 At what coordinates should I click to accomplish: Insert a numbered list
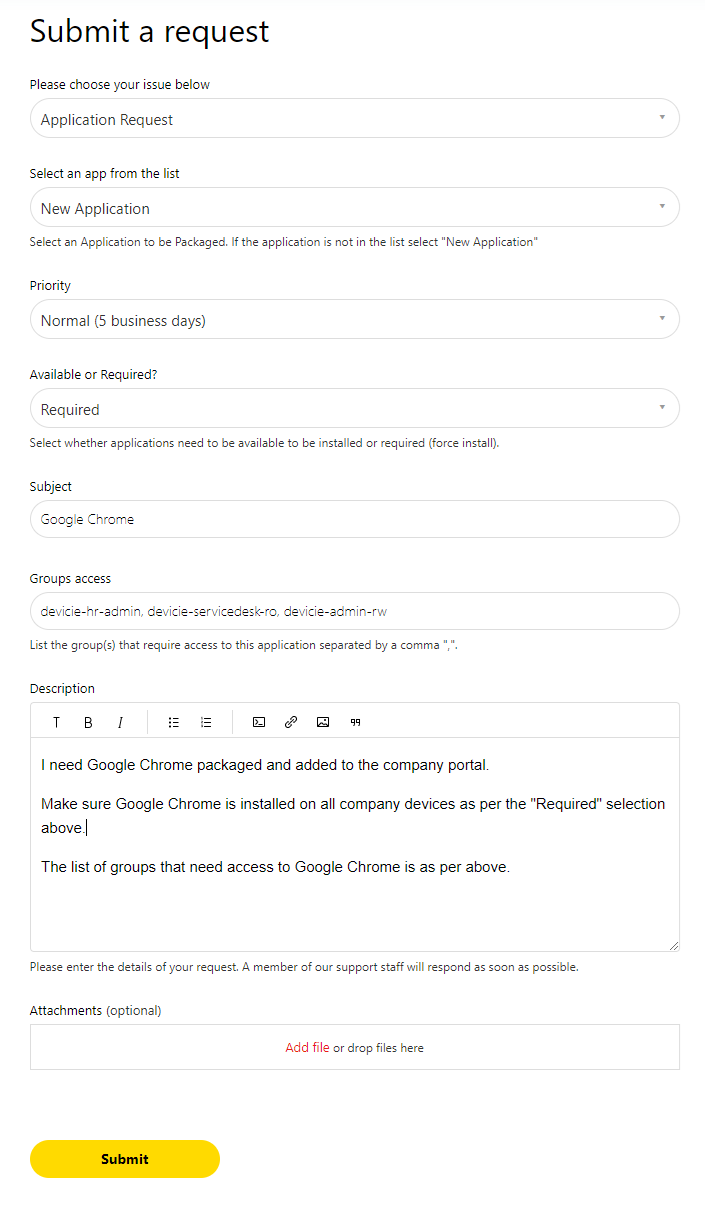(x=206, y=722)
